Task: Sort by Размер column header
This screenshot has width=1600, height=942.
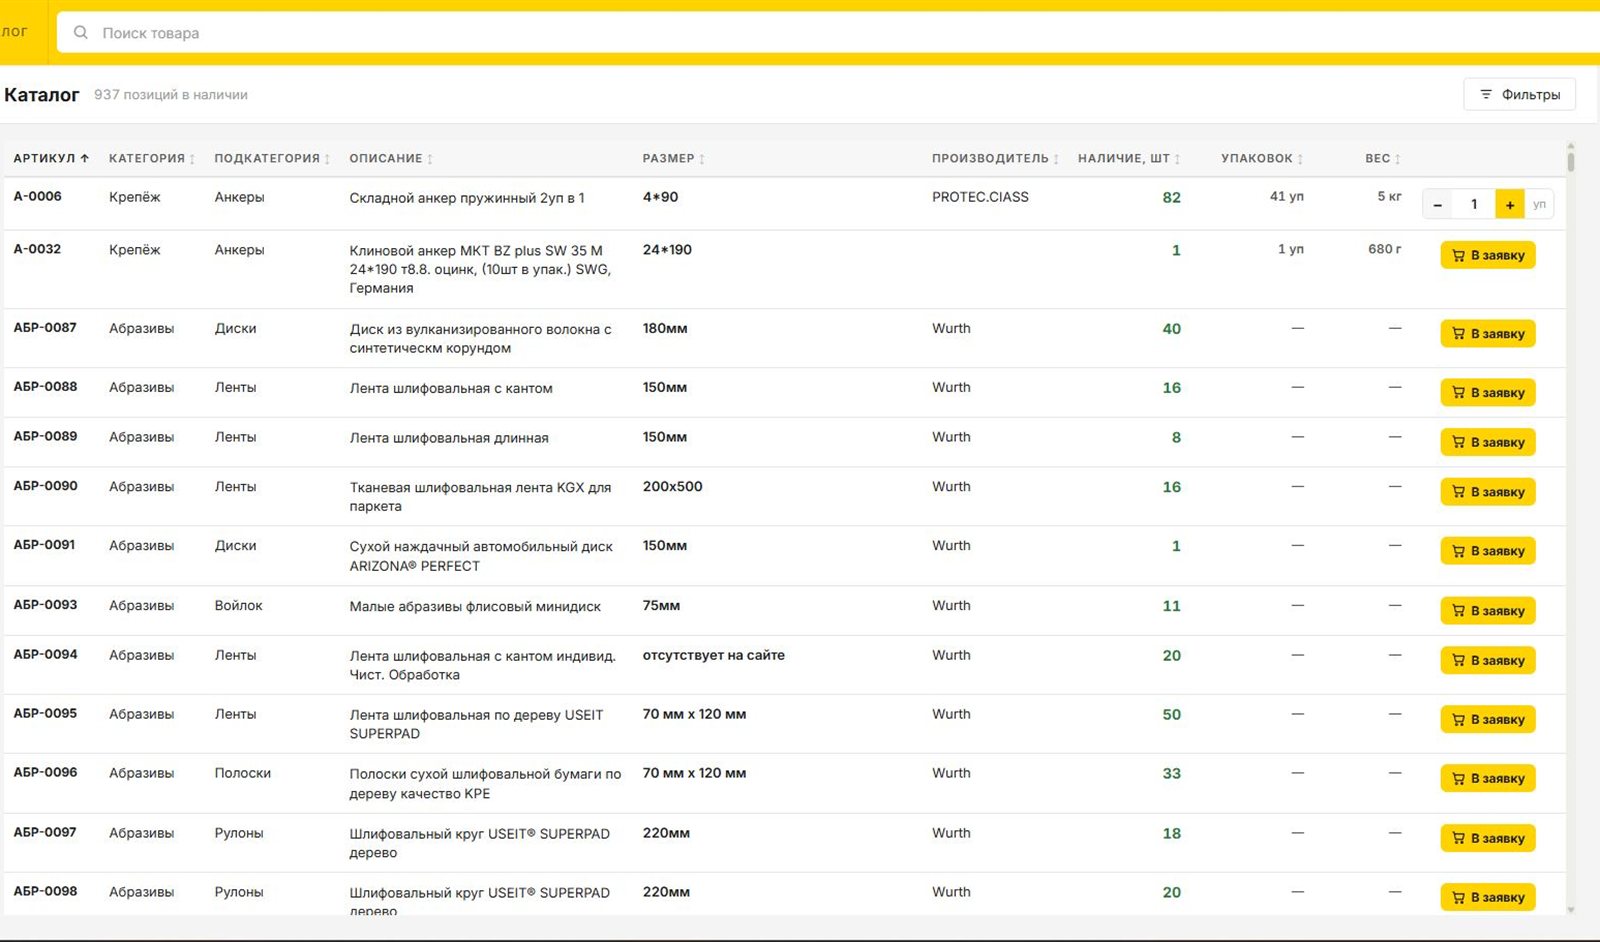Action: point(673,158)
